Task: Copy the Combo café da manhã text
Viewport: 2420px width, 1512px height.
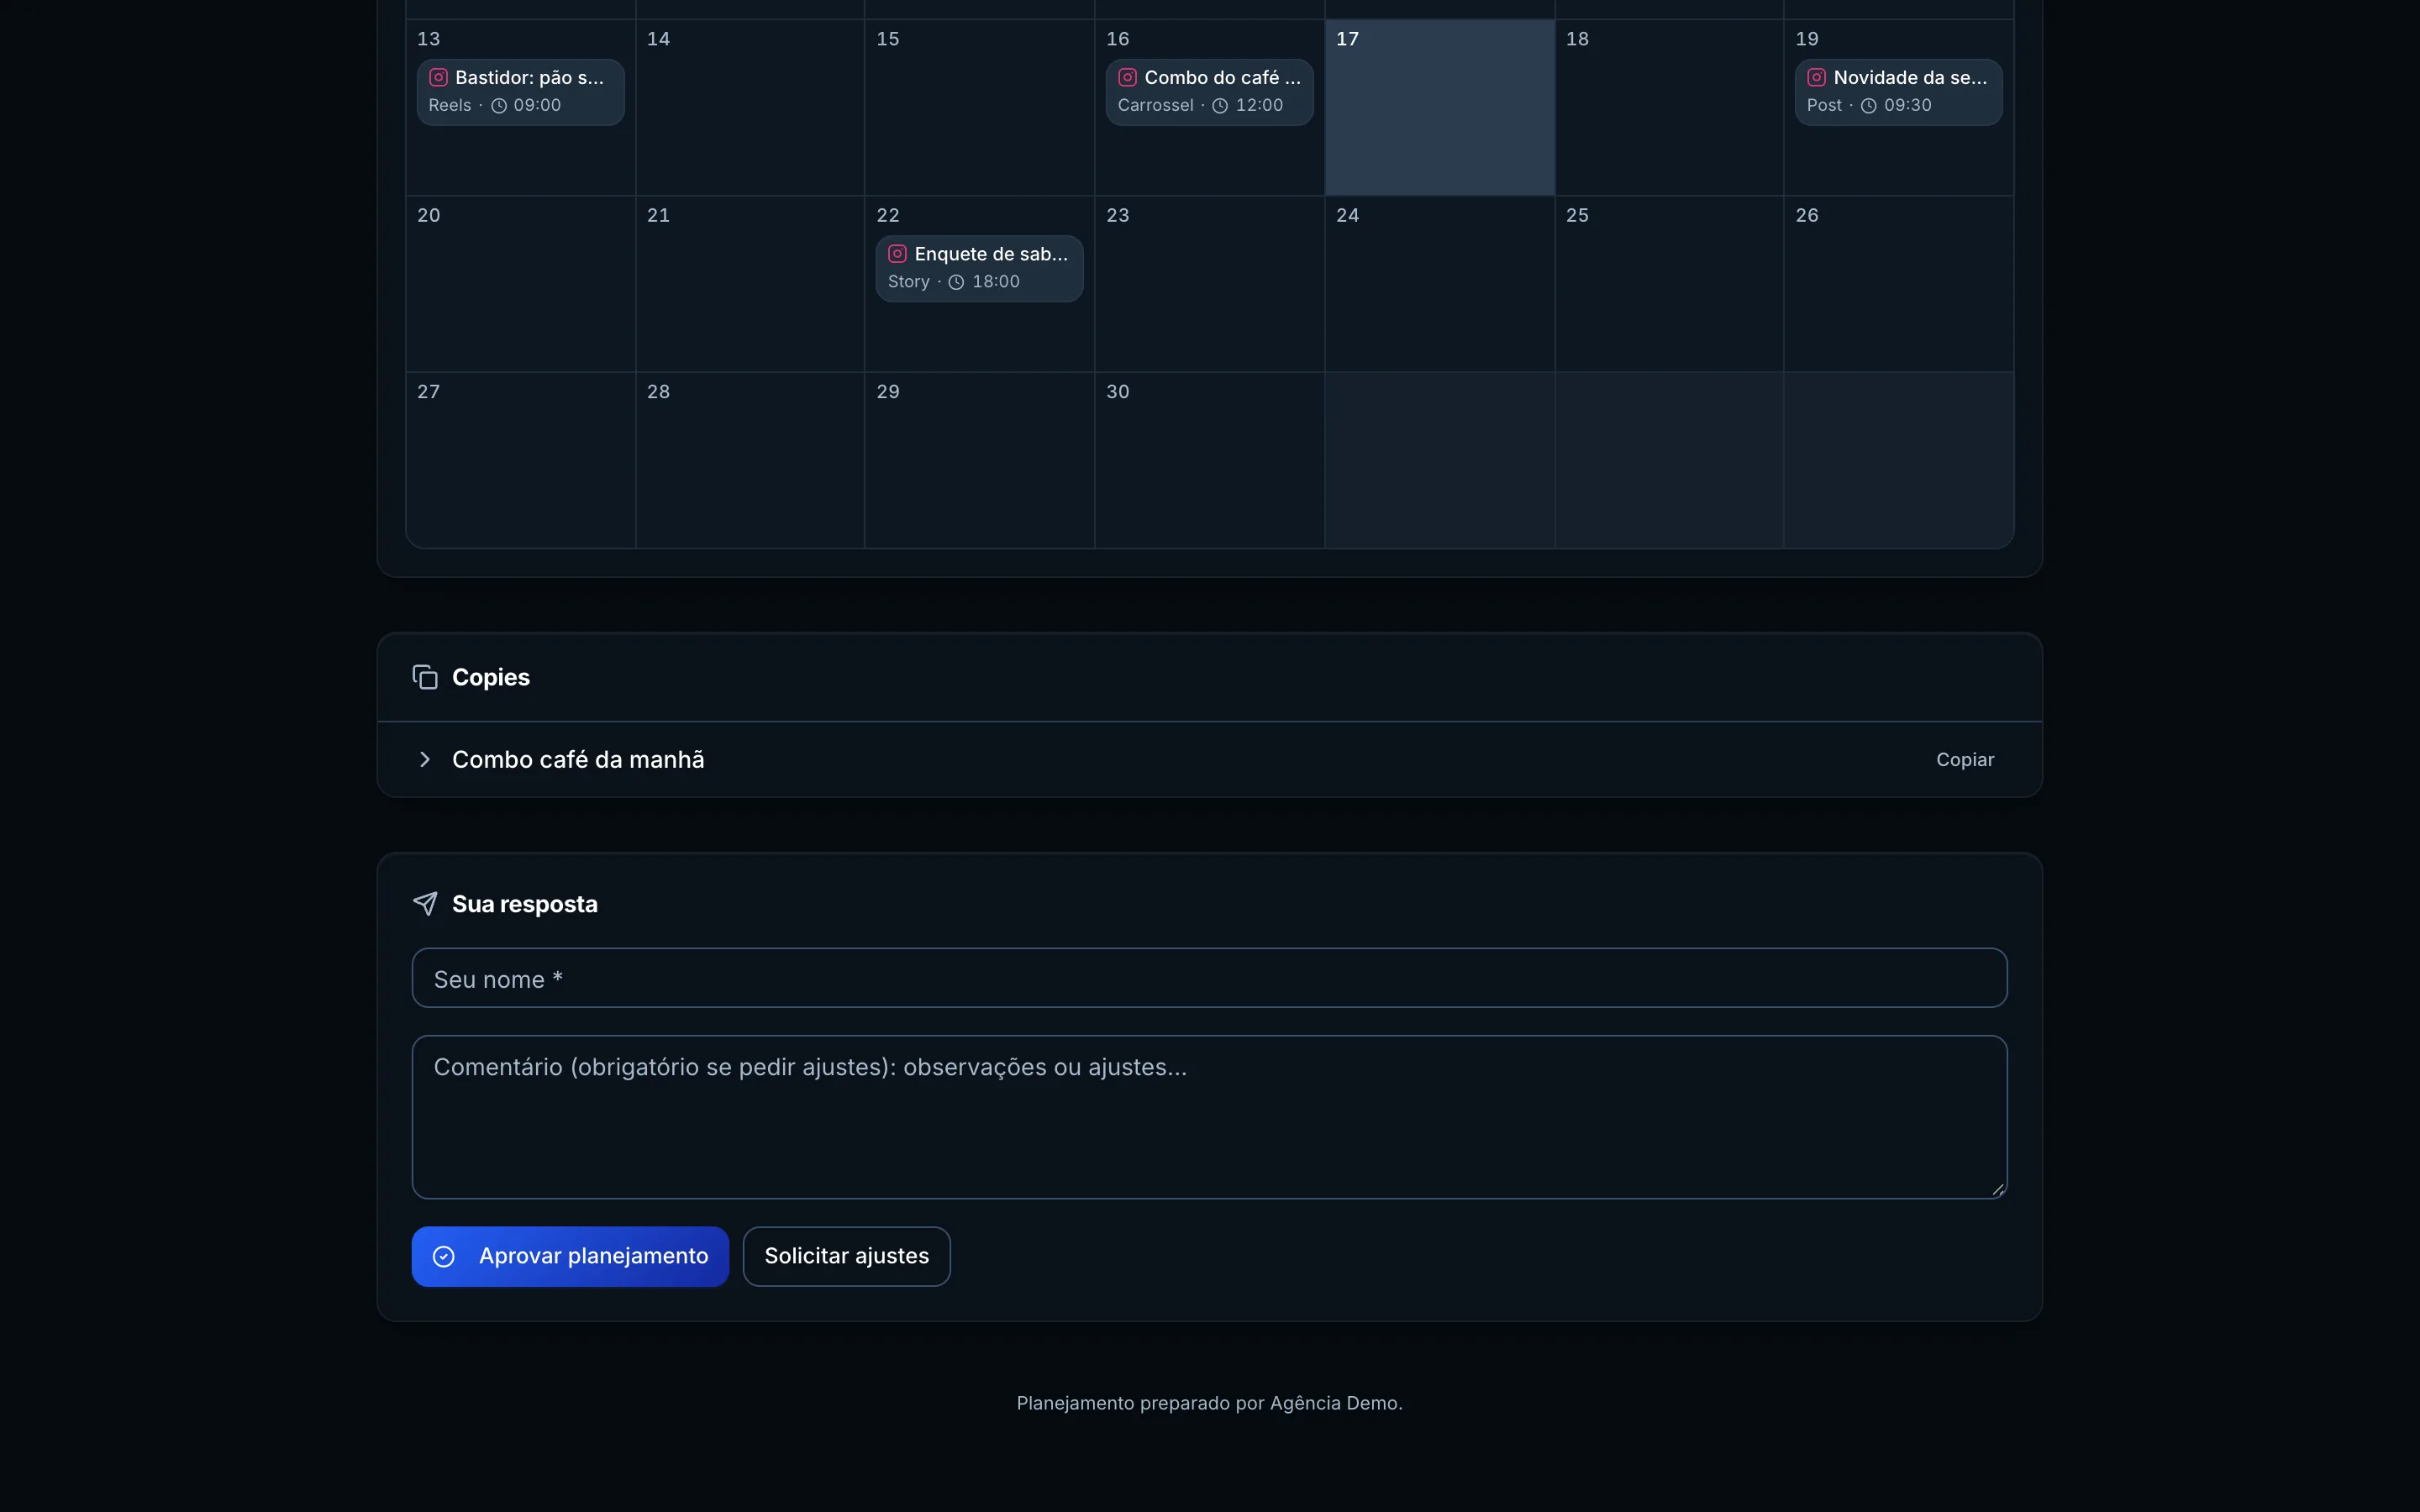Action: click(1964, 760)
